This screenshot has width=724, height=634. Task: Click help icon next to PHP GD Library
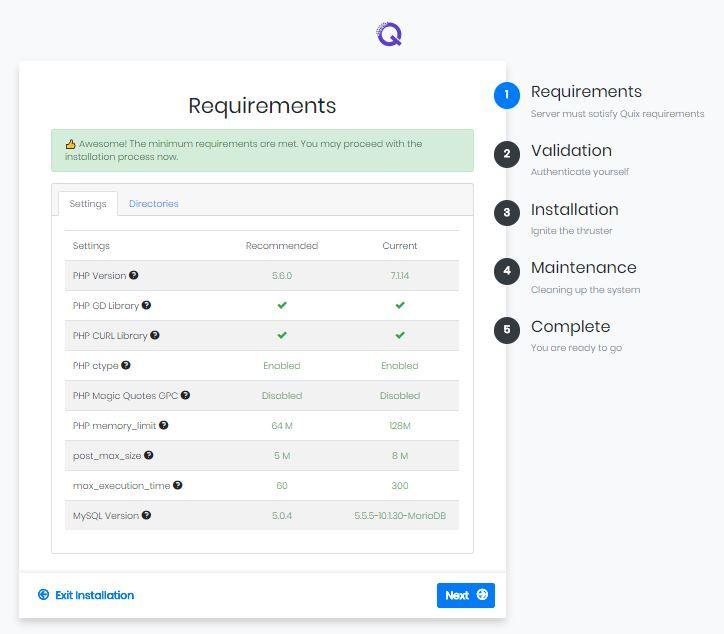pos(146,305)
